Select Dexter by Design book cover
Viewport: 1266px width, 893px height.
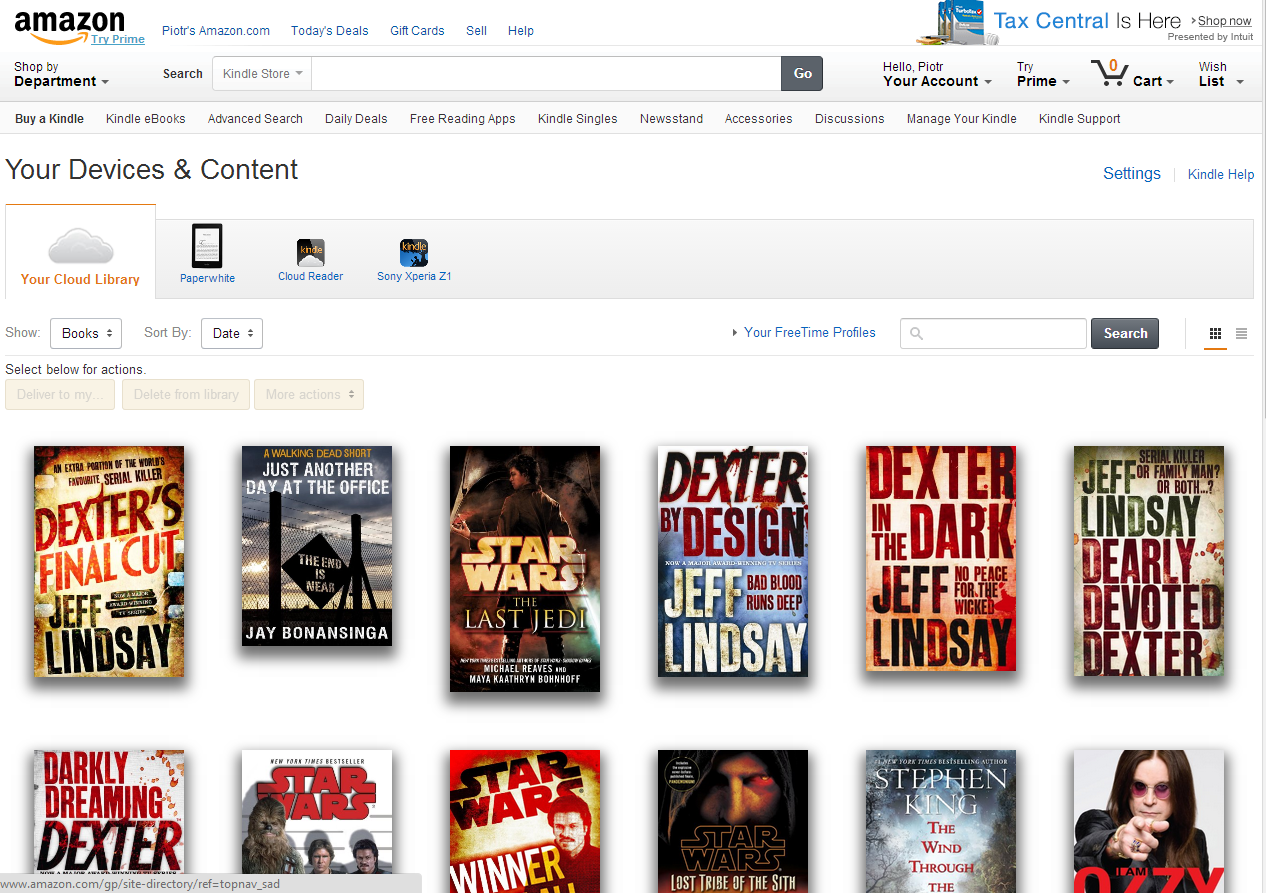(x=733, y=561)
